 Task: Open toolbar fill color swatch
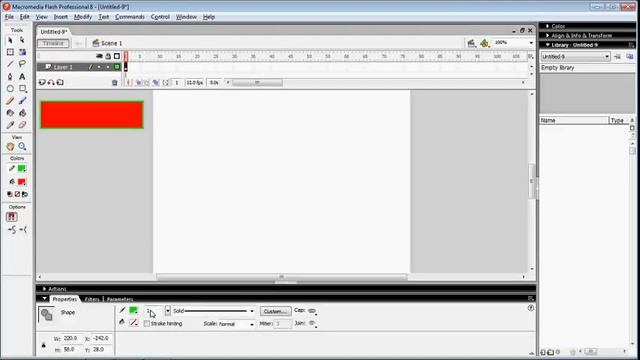coord(22,182)
